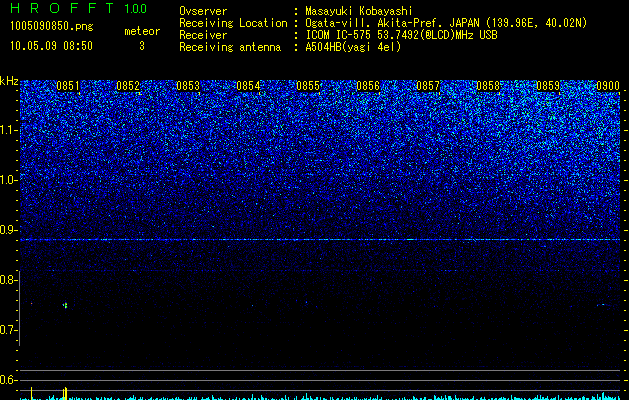Click the date stamp 10.05.09 08:50
Image resolution: width=629 pixels, height=400 pixels.
coord(51,46)
